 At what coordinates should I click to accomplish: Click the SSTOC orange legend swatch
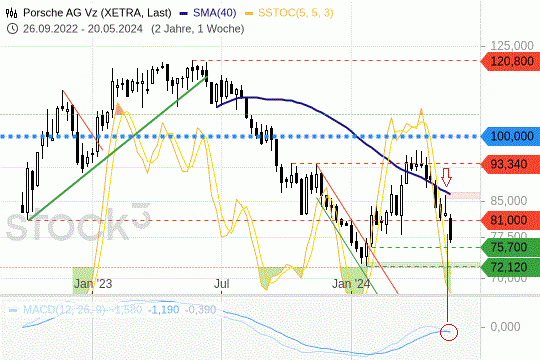tap(249, 13)
